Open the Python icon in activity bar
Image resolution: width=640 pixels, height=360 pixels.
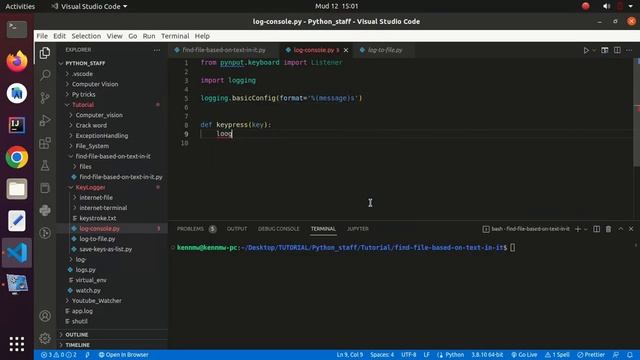(45, 210)
